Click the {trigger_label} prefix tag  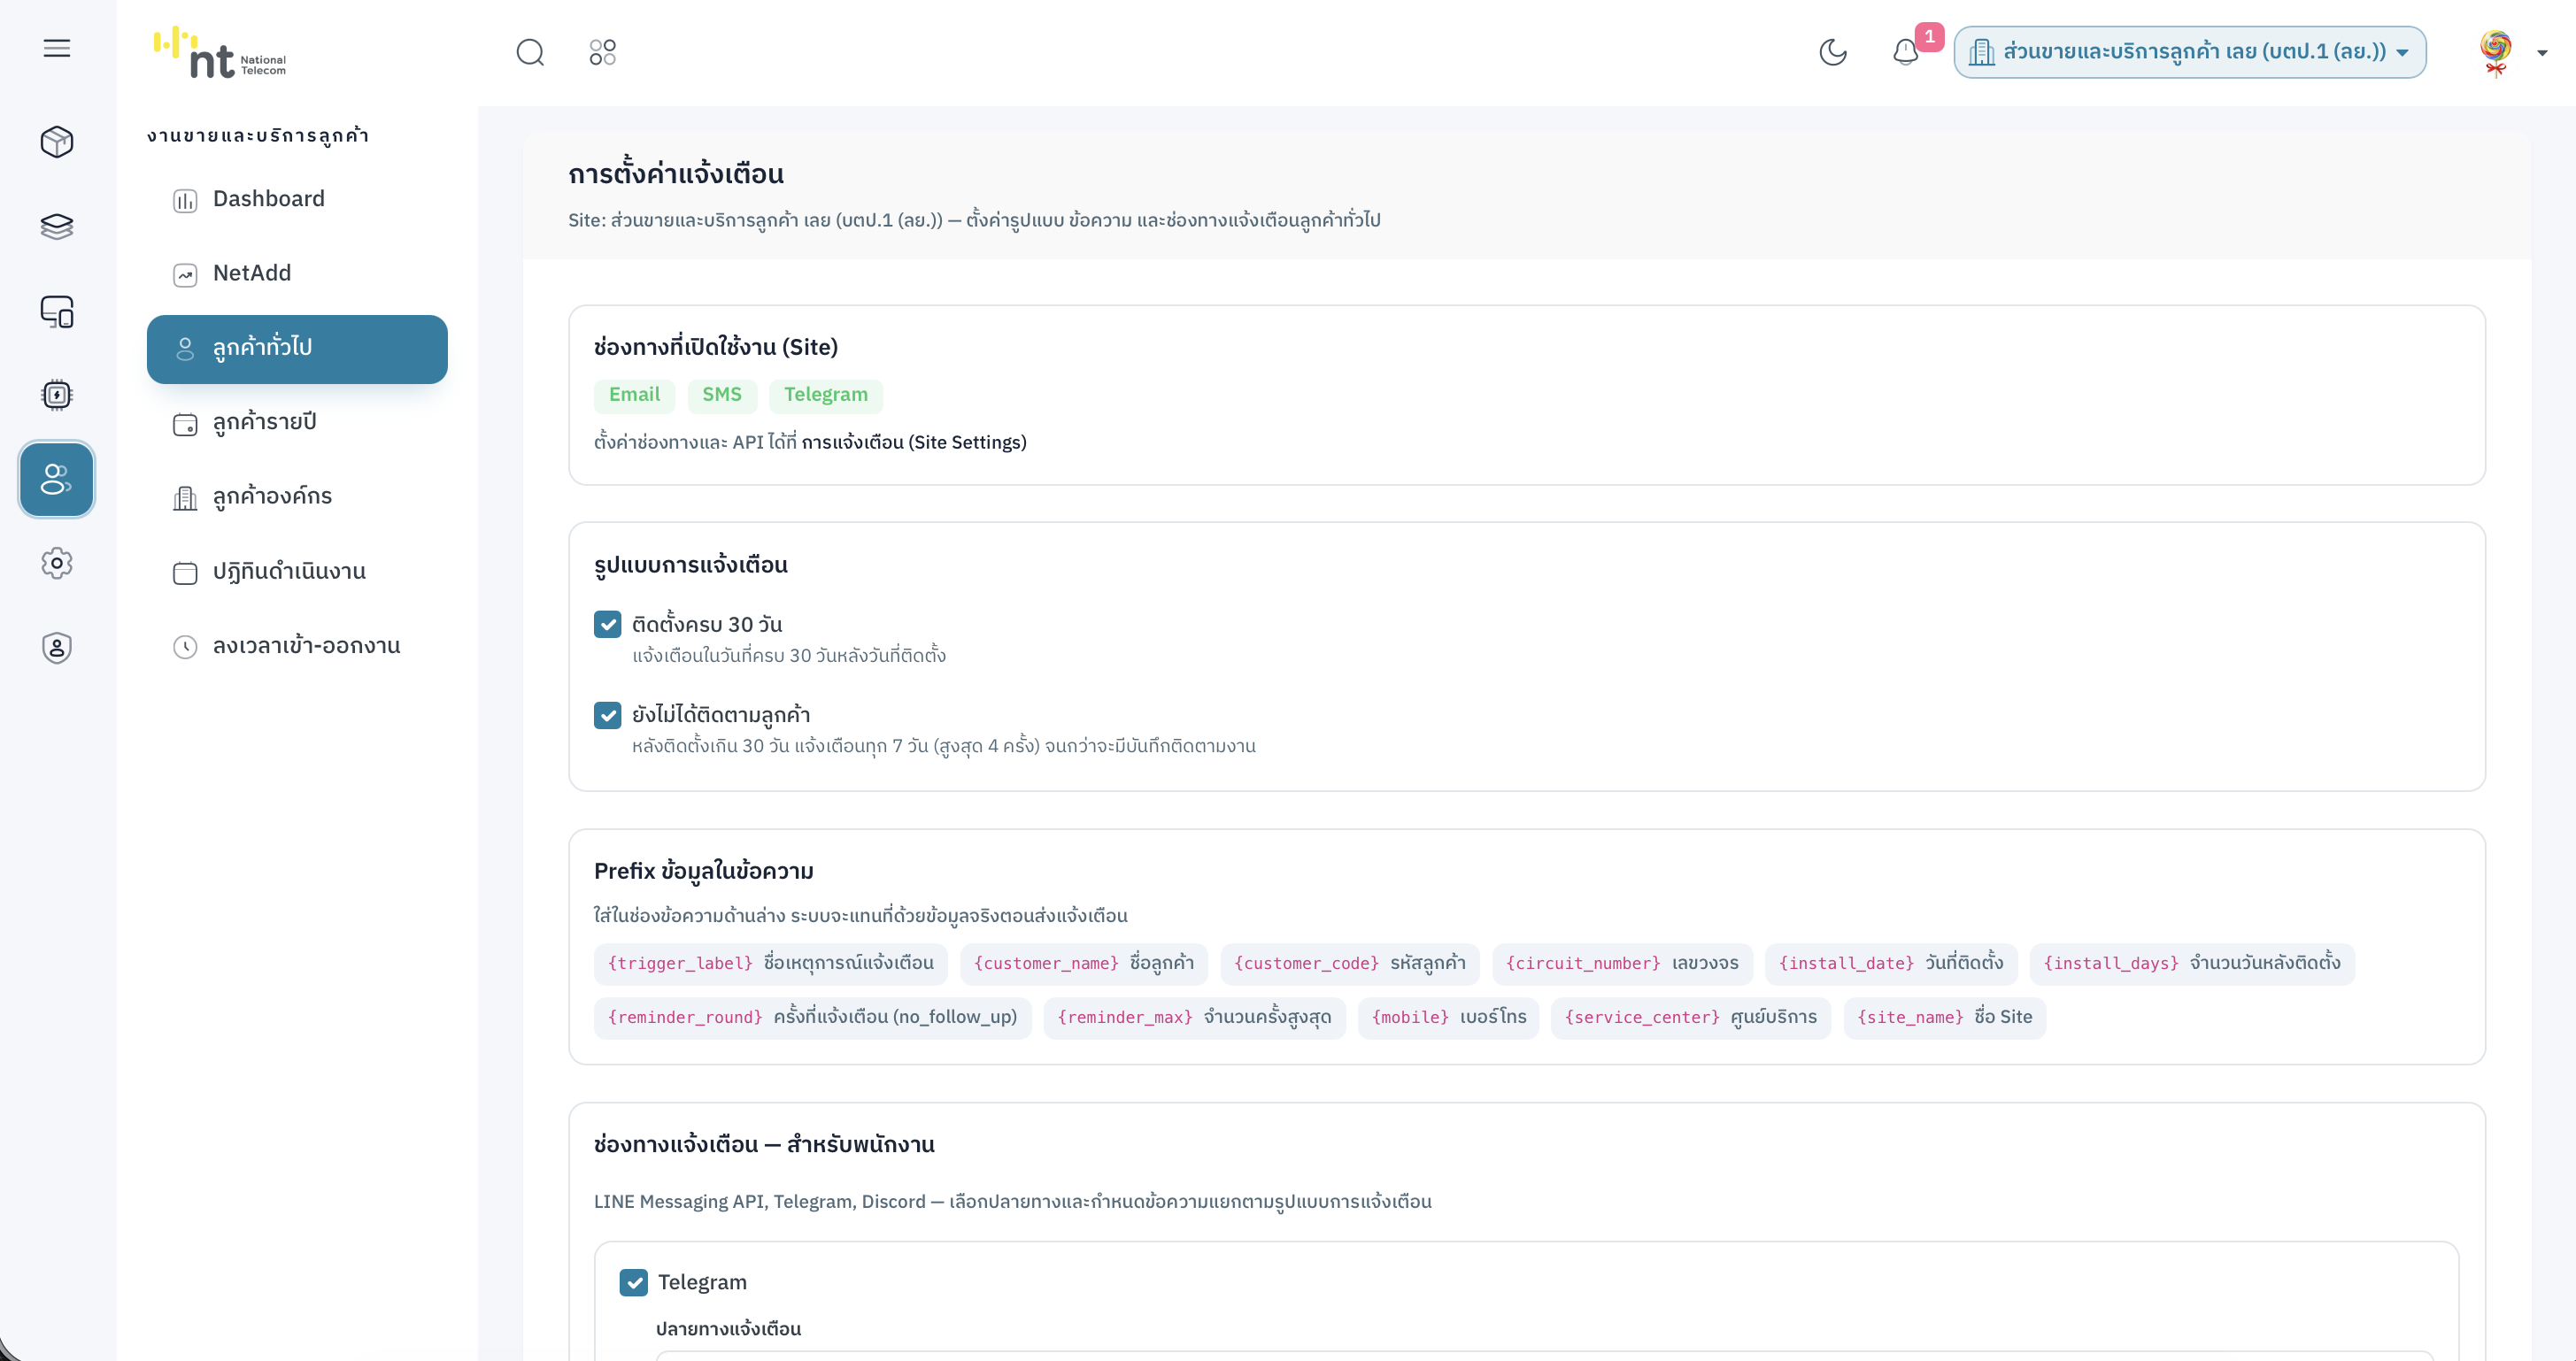pyautogui.click(x=770, y=963)
